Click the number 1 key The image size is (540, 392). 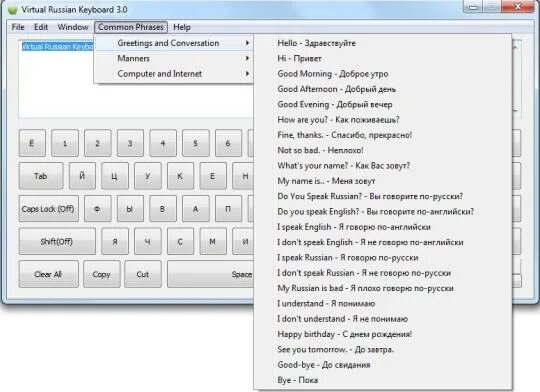65,143
